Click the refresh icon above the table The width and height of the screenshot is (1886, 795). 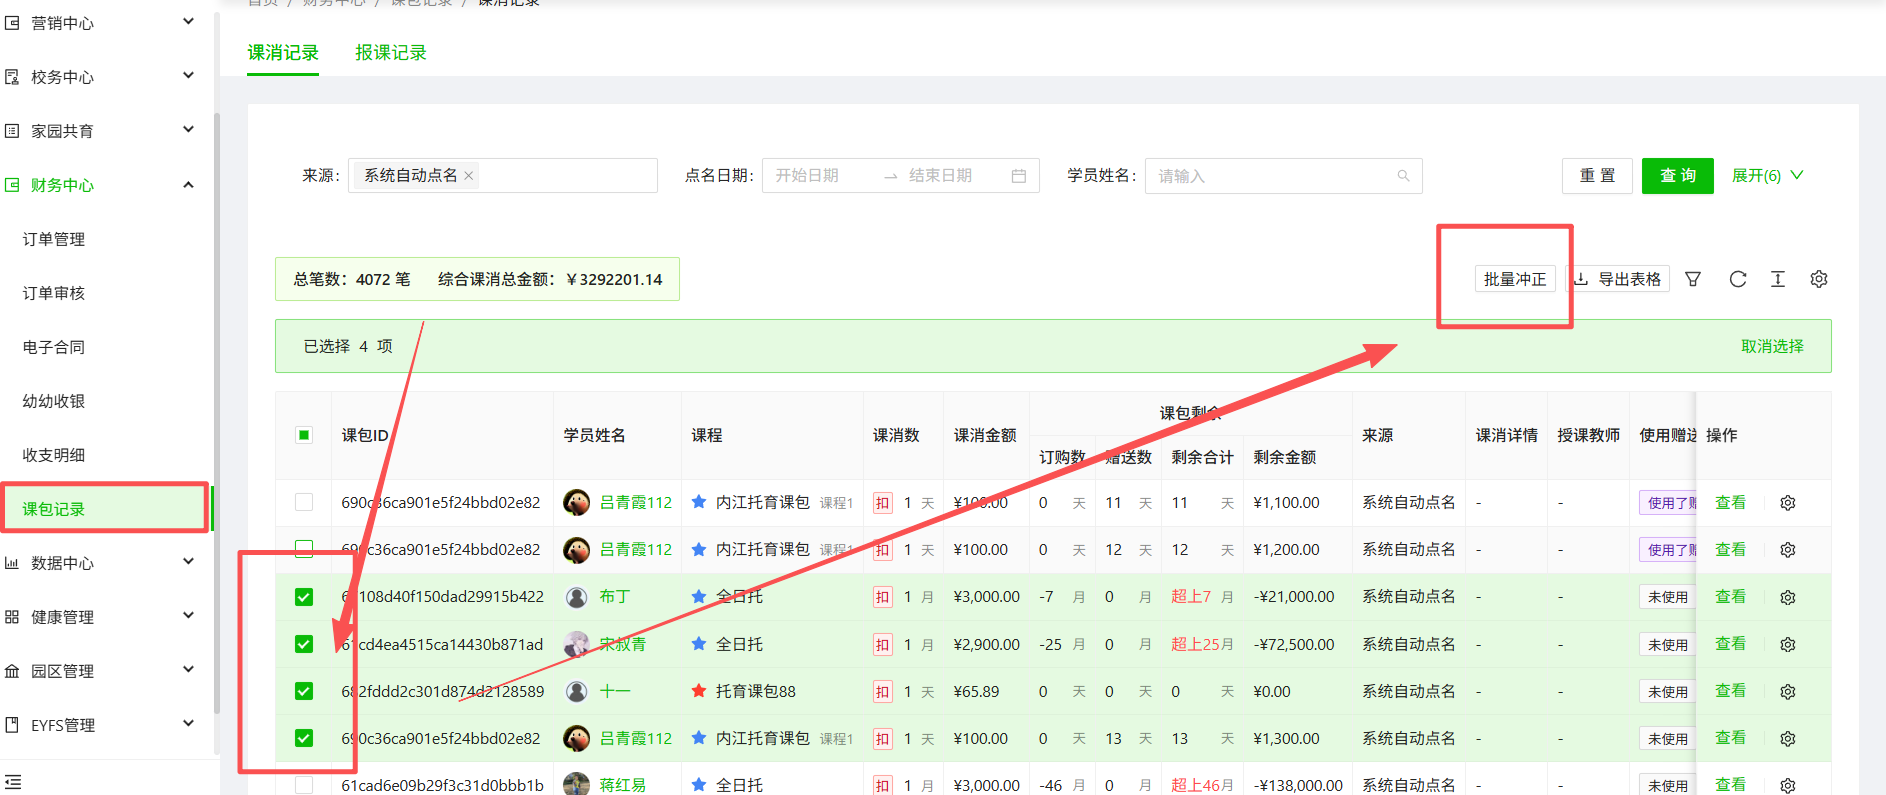coord(1738,279)
